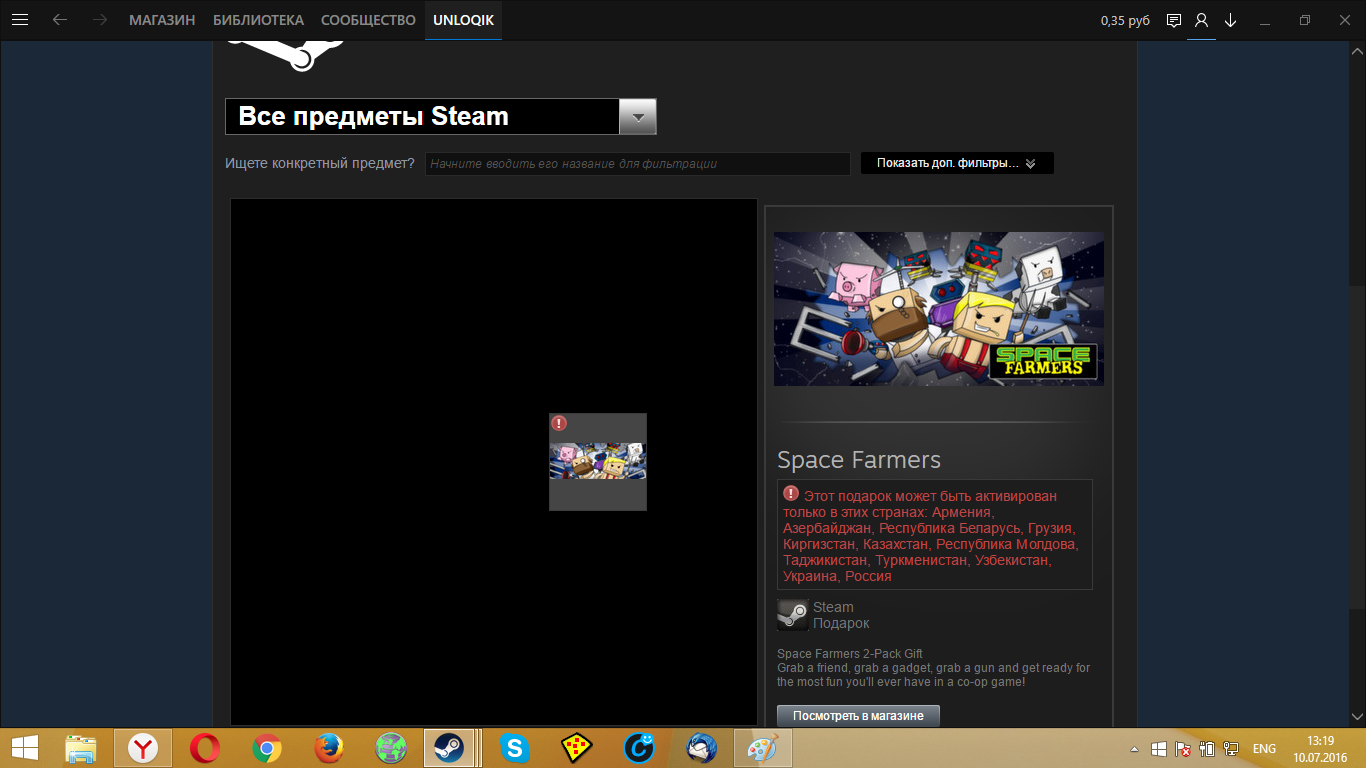Switch to Steam taskbar icon

(x=447, y=748)
